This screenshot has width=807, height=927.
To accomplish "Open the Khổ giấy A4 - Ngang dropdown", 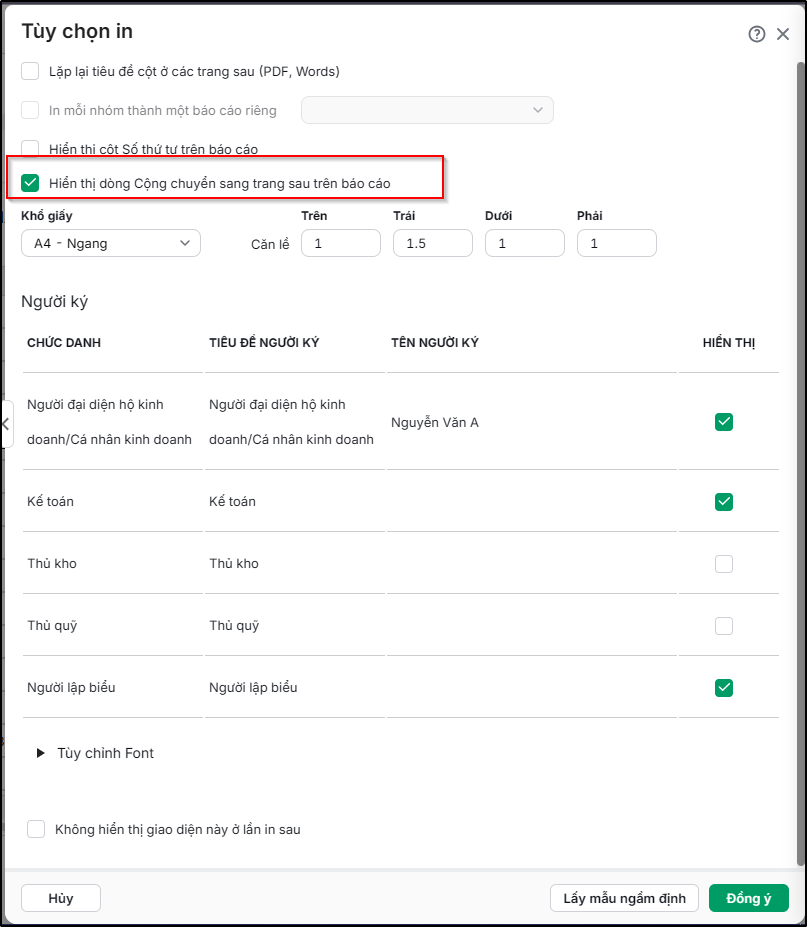I will pyautogui.click(x=111, y=243).
